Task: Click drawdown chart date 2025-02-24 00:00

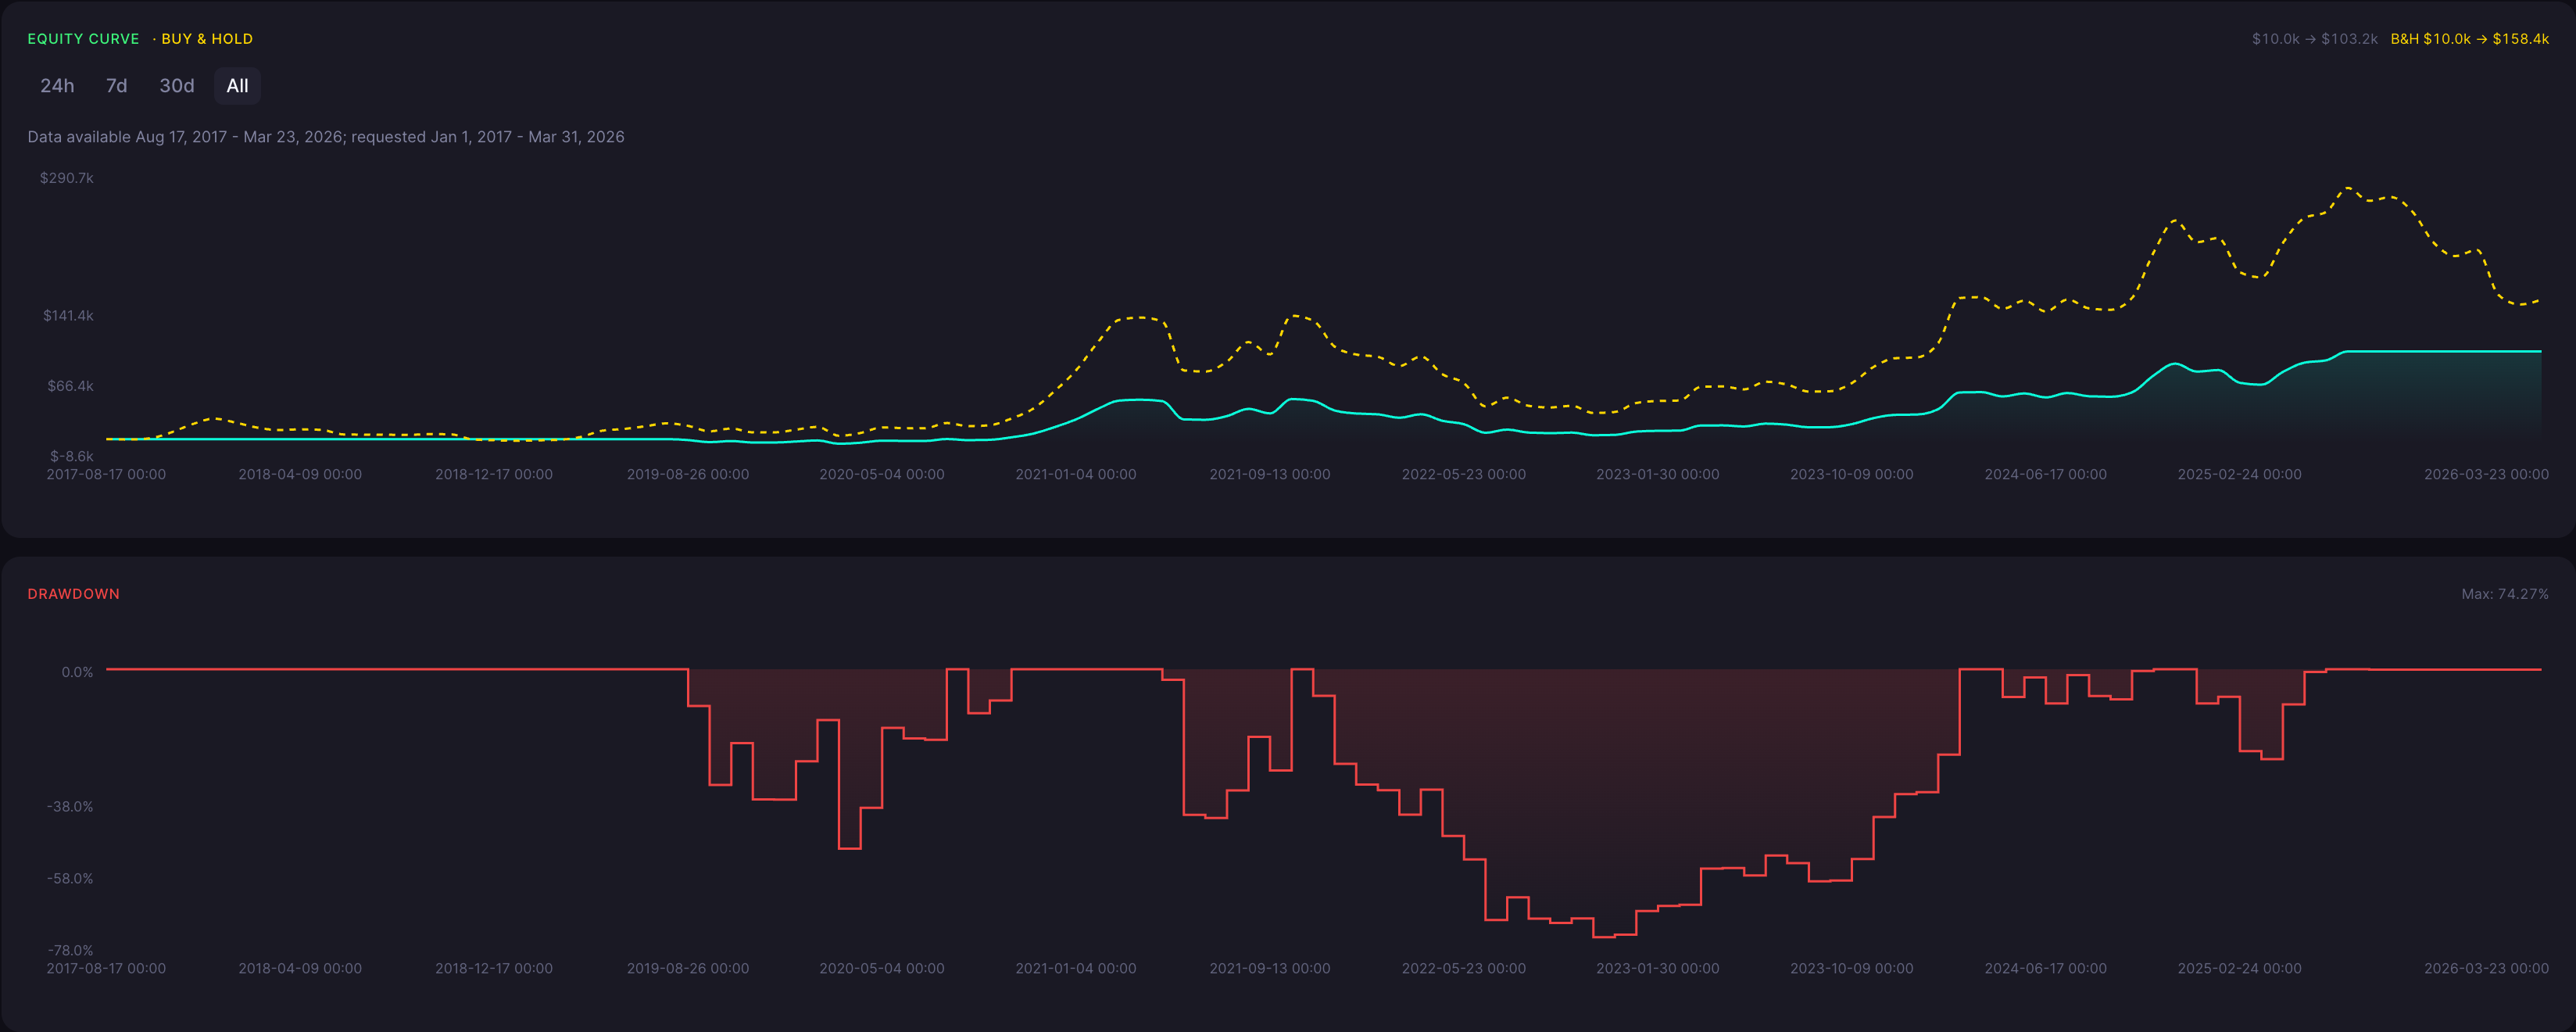Action: (x=2240, y=969)
